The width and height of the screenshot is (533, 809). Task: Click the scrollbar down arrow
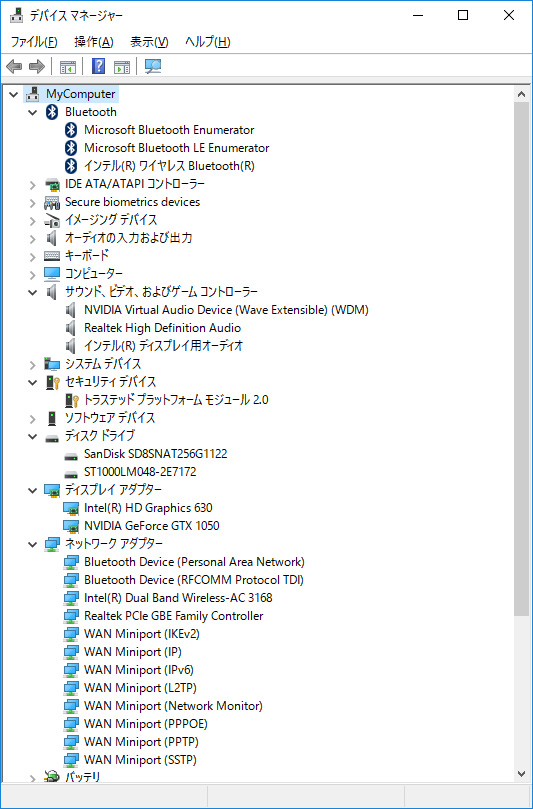(x=521, y=774)
